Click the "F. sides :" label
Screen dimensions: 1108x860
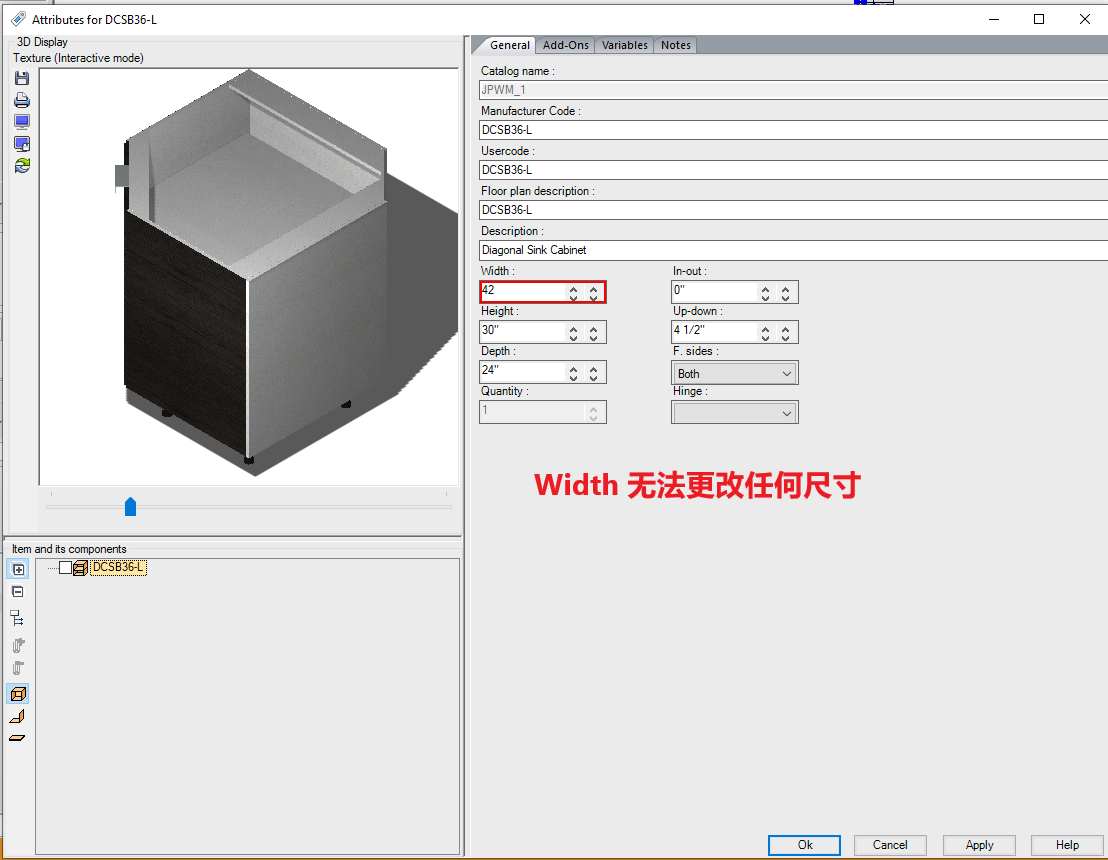[696, 351]
